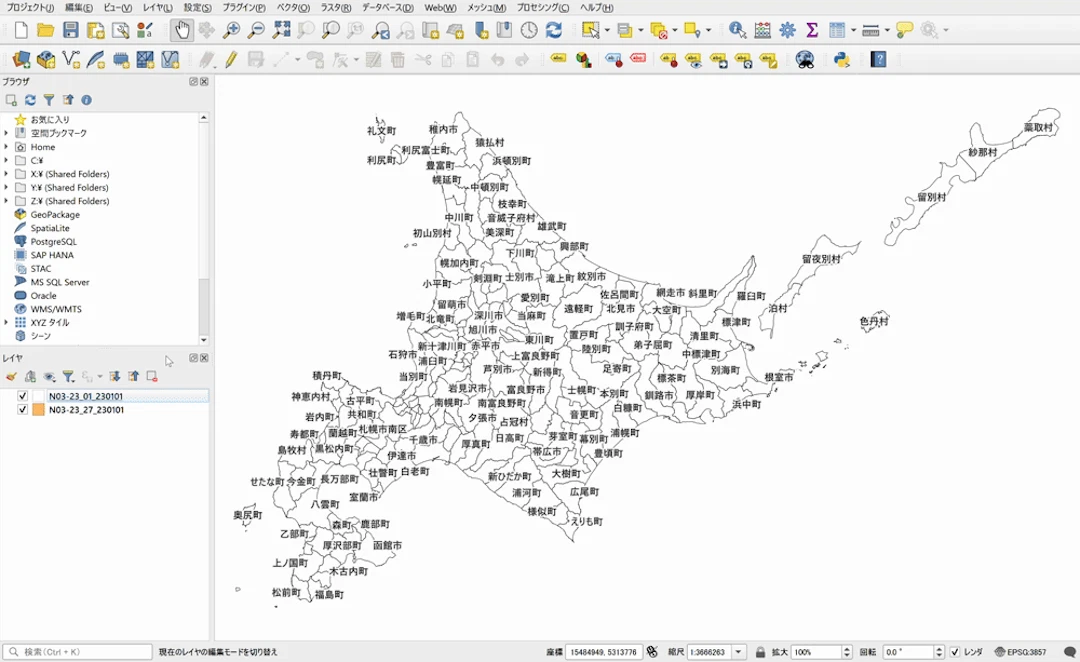This screenshot has height=662, width=1080.
Task: Refresh the map canvas with the blue arrows icon
Action: click(554, 30)
